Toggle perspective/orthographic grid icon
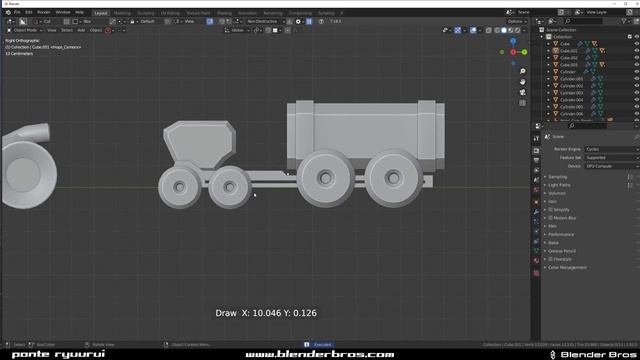This screenshot has width=640, height=360. (x=522, y=103)
